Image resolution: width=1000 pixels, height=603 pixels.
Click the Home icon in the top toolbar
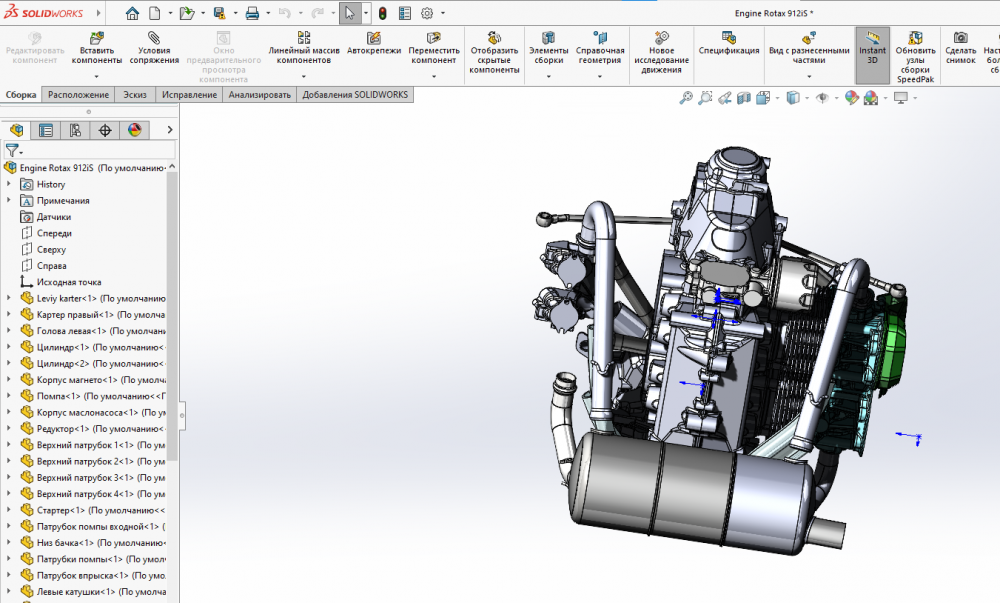(x=133, y=14)
